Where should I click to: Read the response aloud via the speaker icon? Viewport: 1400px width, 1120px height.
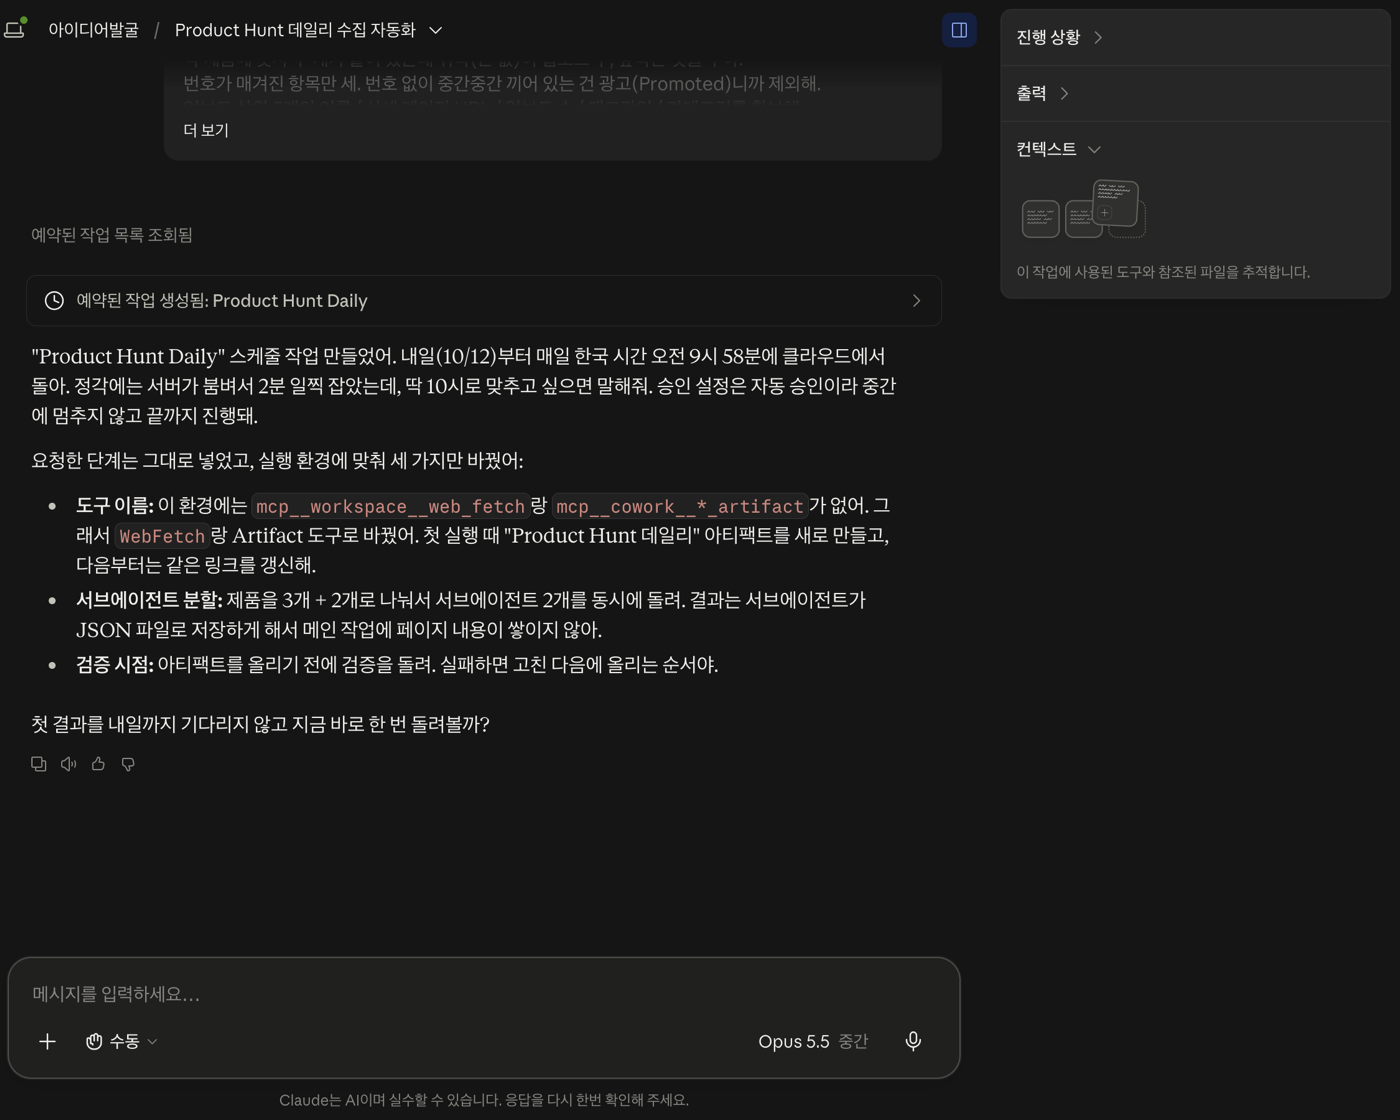point(68,764)
